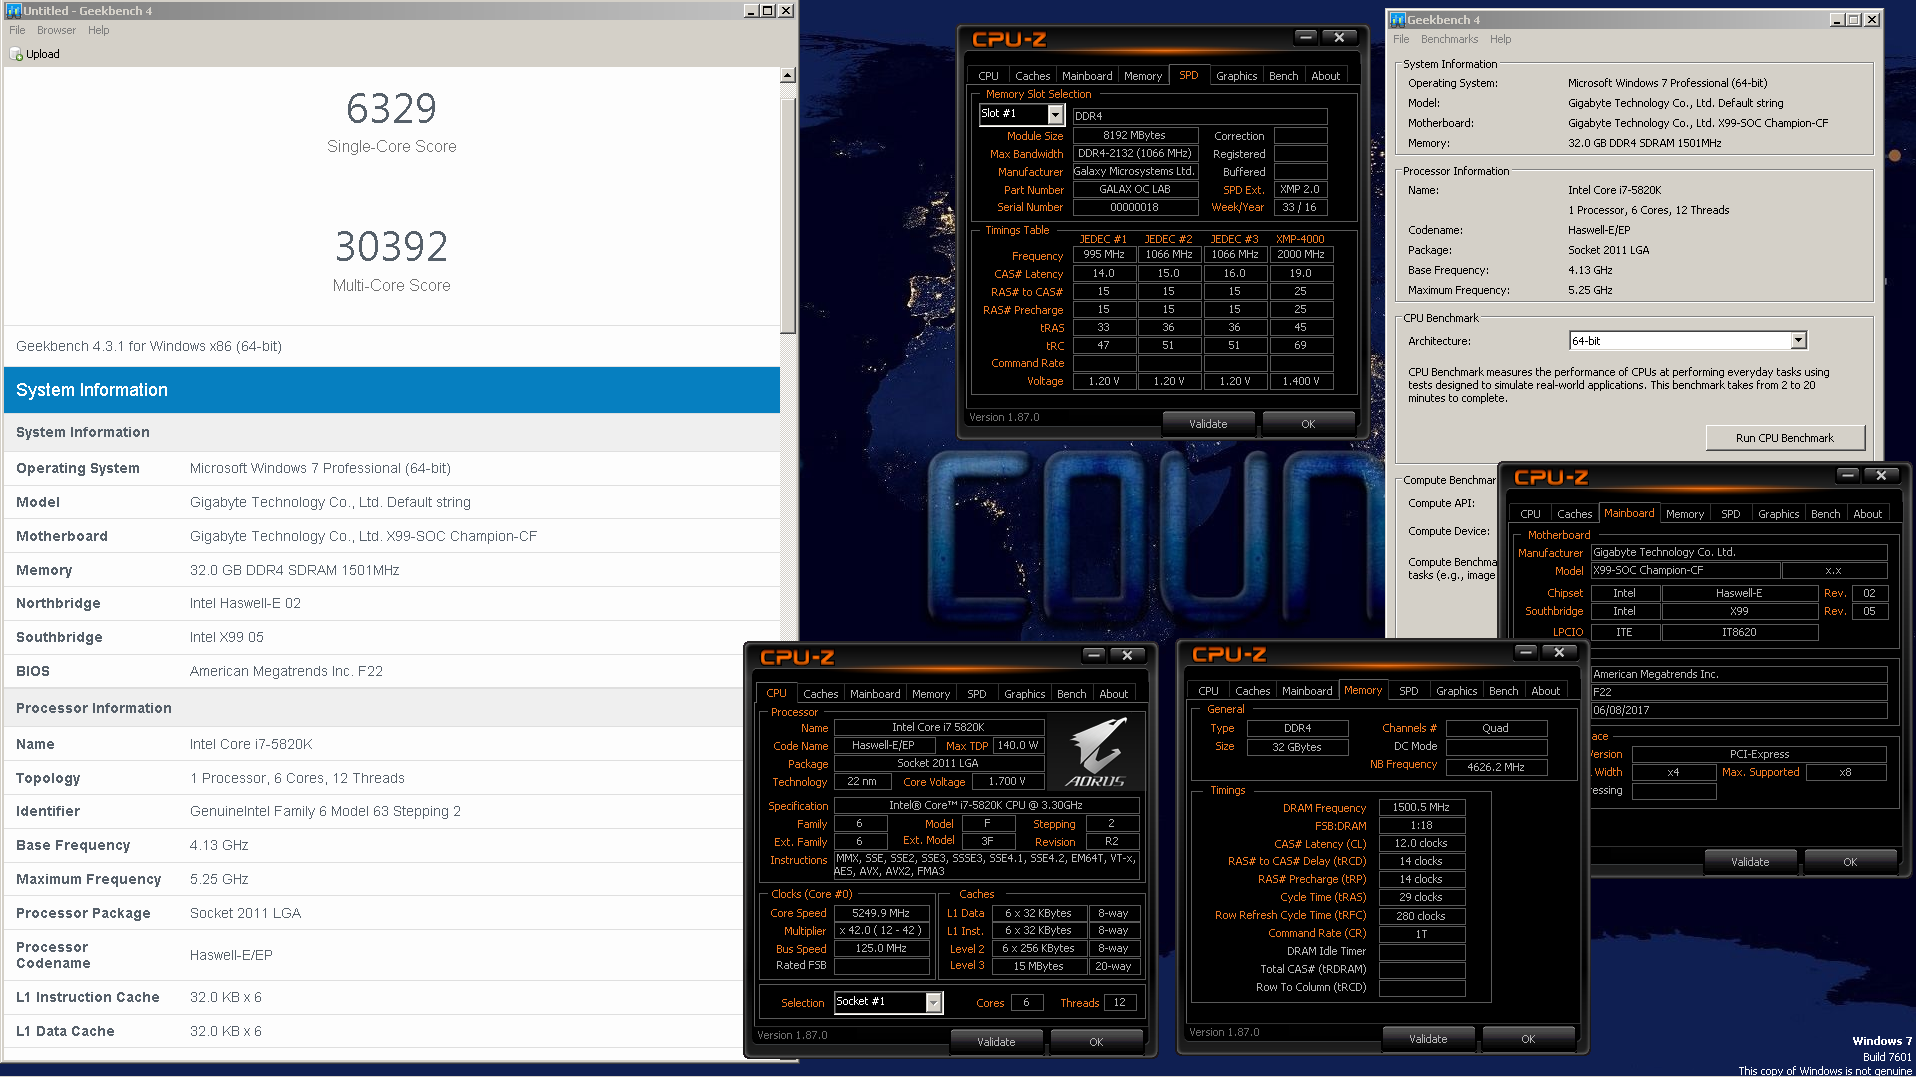Click OK in CPU-Z Mainboard window

pyautogui.click(x=1850, y=862)
